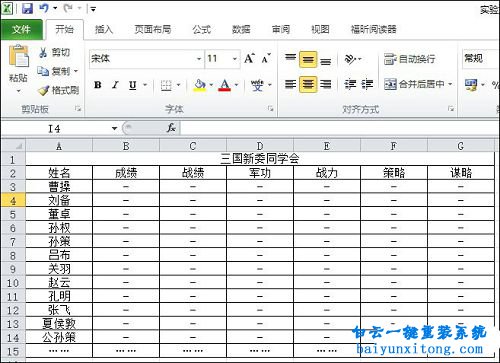Click in the formula bar
This screenshot has height=363, width=500.
click(x=339, y=128)
